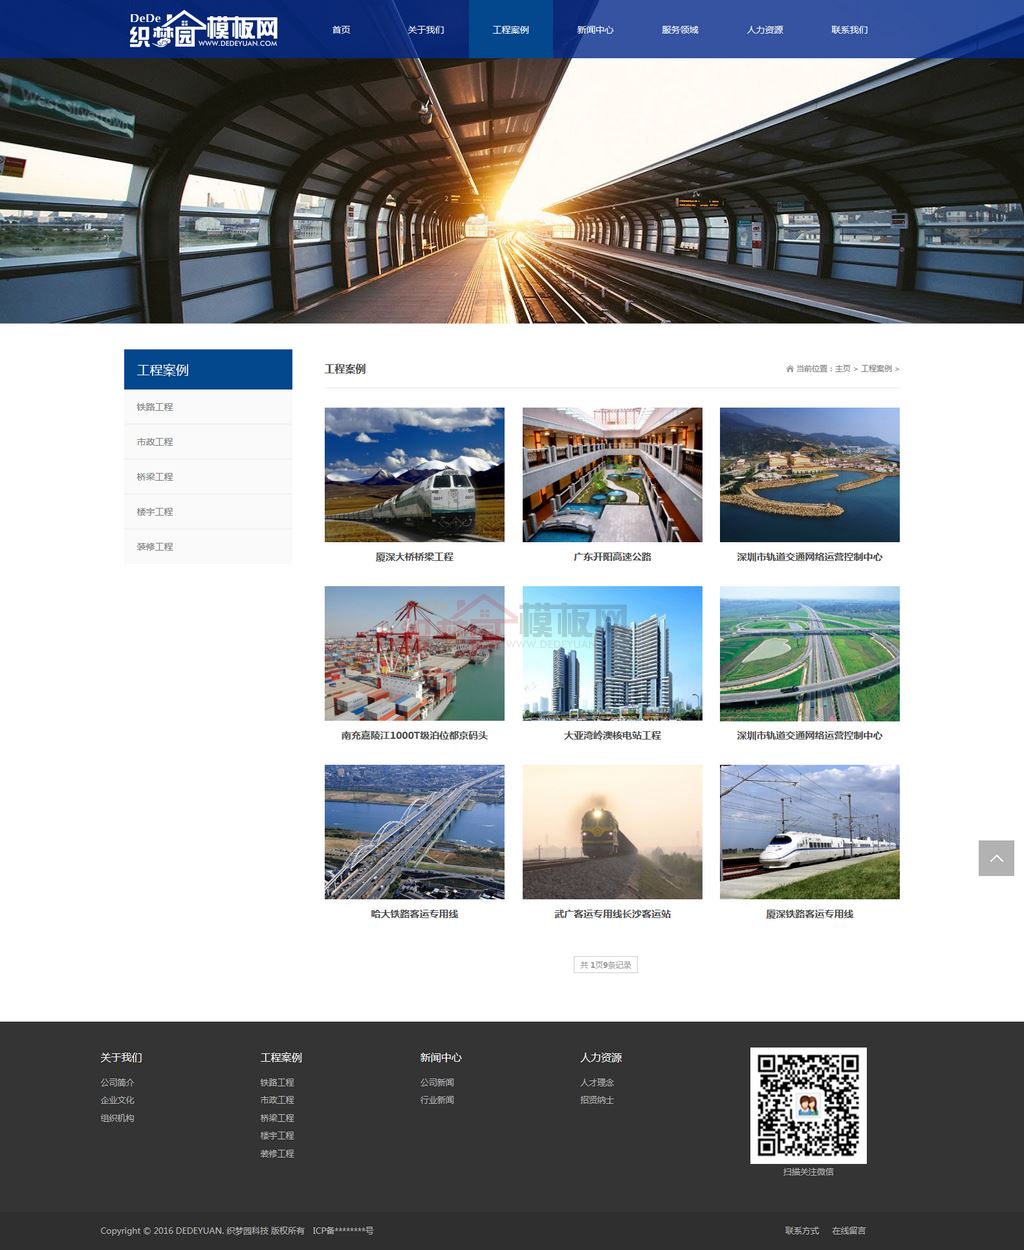
Task: Select the 新闻中心 tab in the top navigation
Action: pos(595,30)
